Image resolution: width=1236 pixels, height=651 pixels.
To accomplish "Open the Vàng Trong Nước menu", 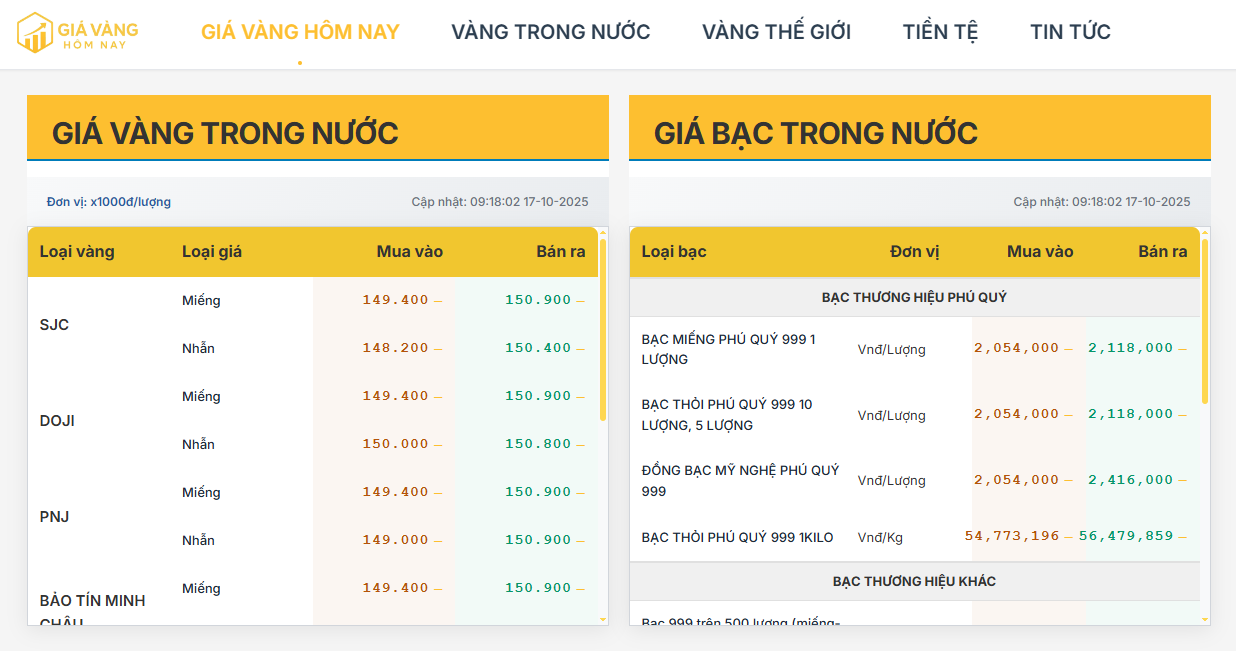I will pyautogui.click(x=550, y=32).
